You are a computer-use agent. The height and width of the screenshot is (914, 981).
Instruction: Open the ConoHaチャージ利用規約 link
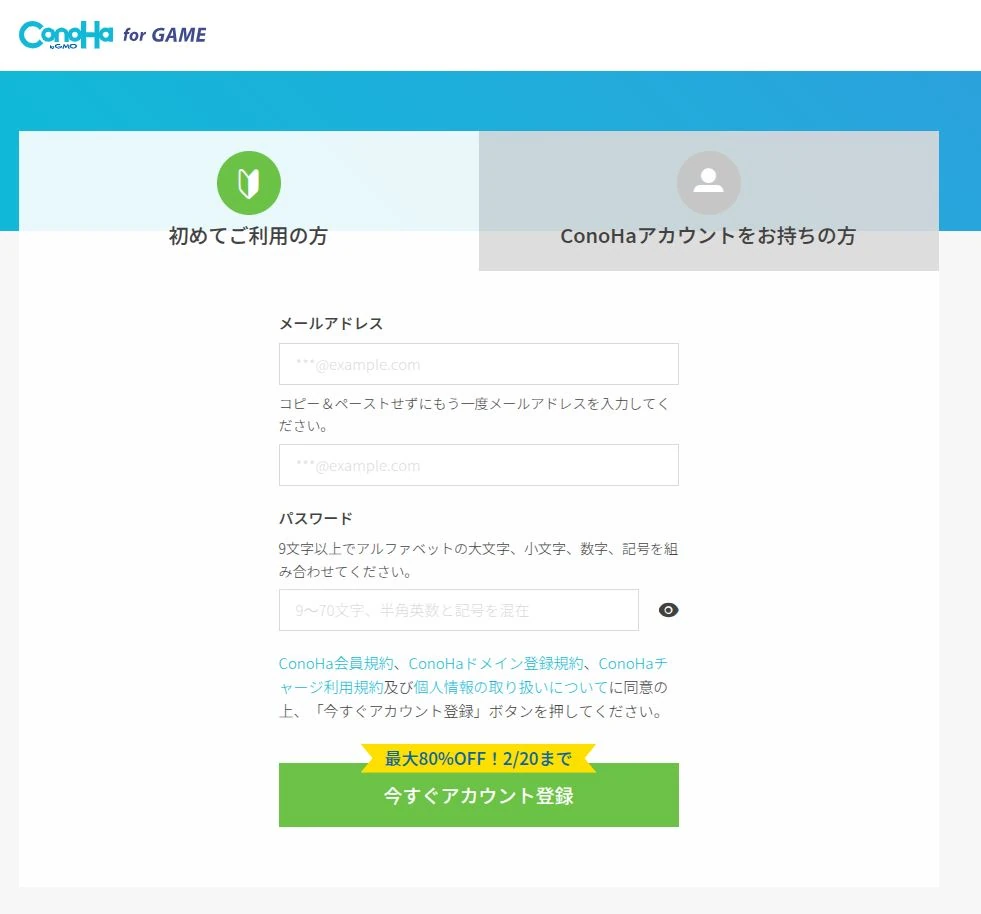(473, 676)
